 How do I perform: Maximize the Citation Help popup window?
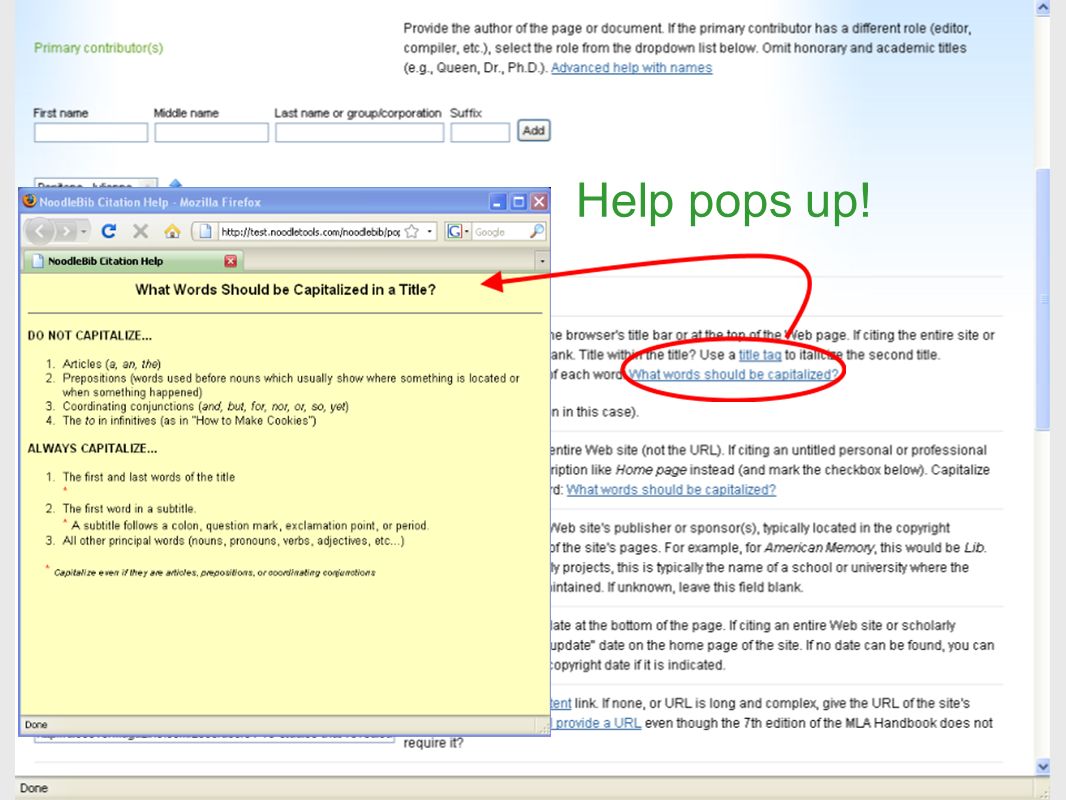point(519,202)
